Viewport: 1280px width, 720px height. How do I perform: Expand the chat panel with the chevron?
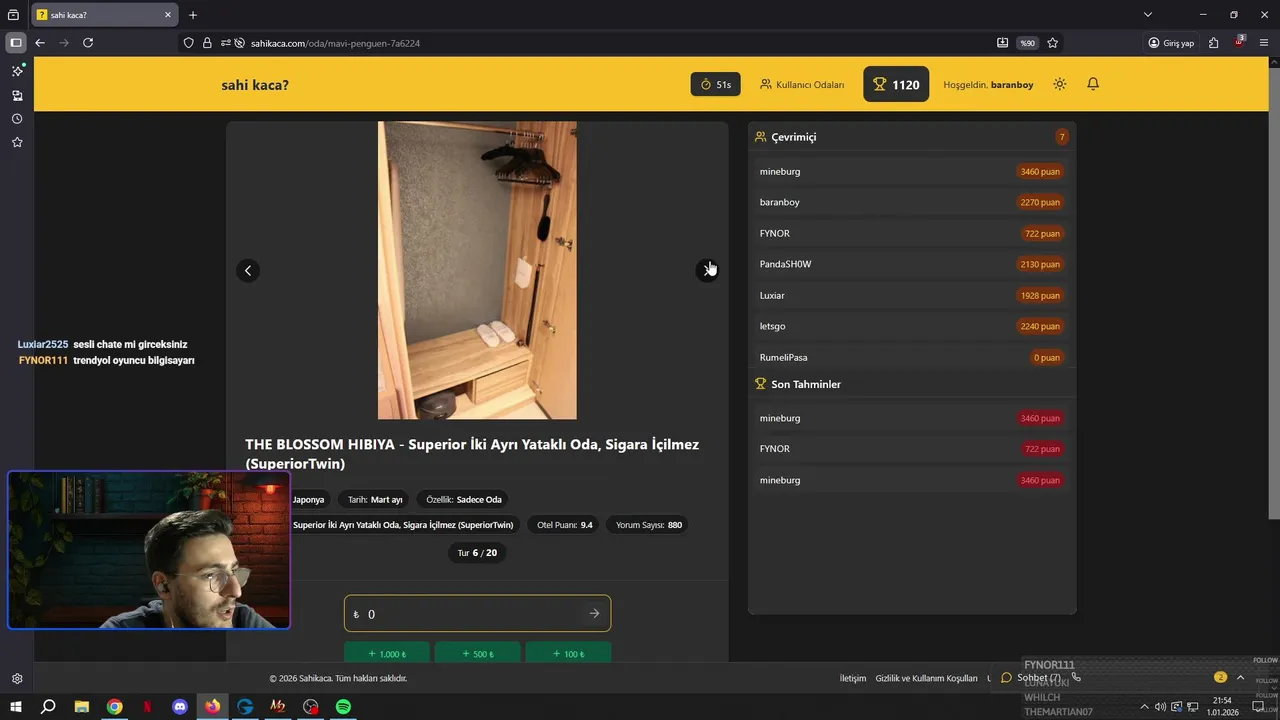click(x=1241, y=677)
